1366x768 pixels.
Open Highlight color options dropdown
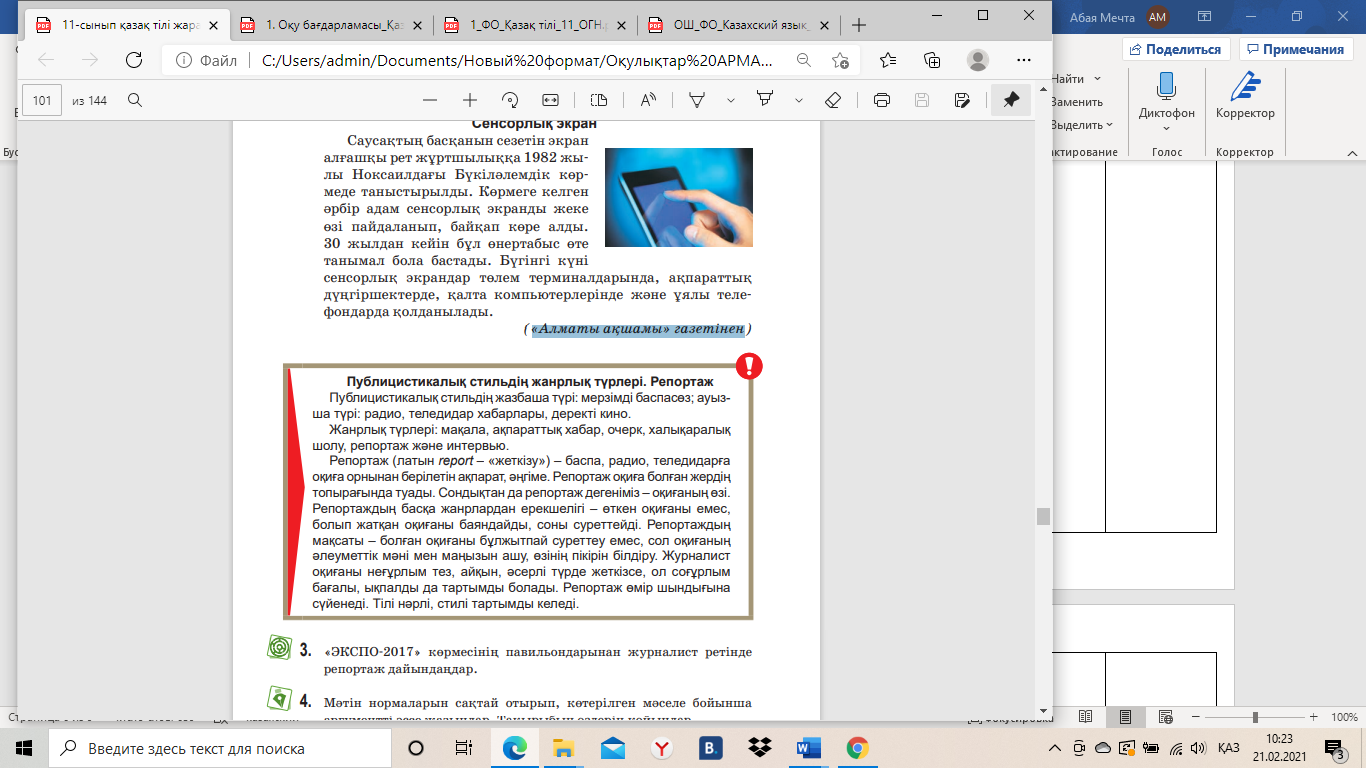pyautogui.click(x=798, y=100)
